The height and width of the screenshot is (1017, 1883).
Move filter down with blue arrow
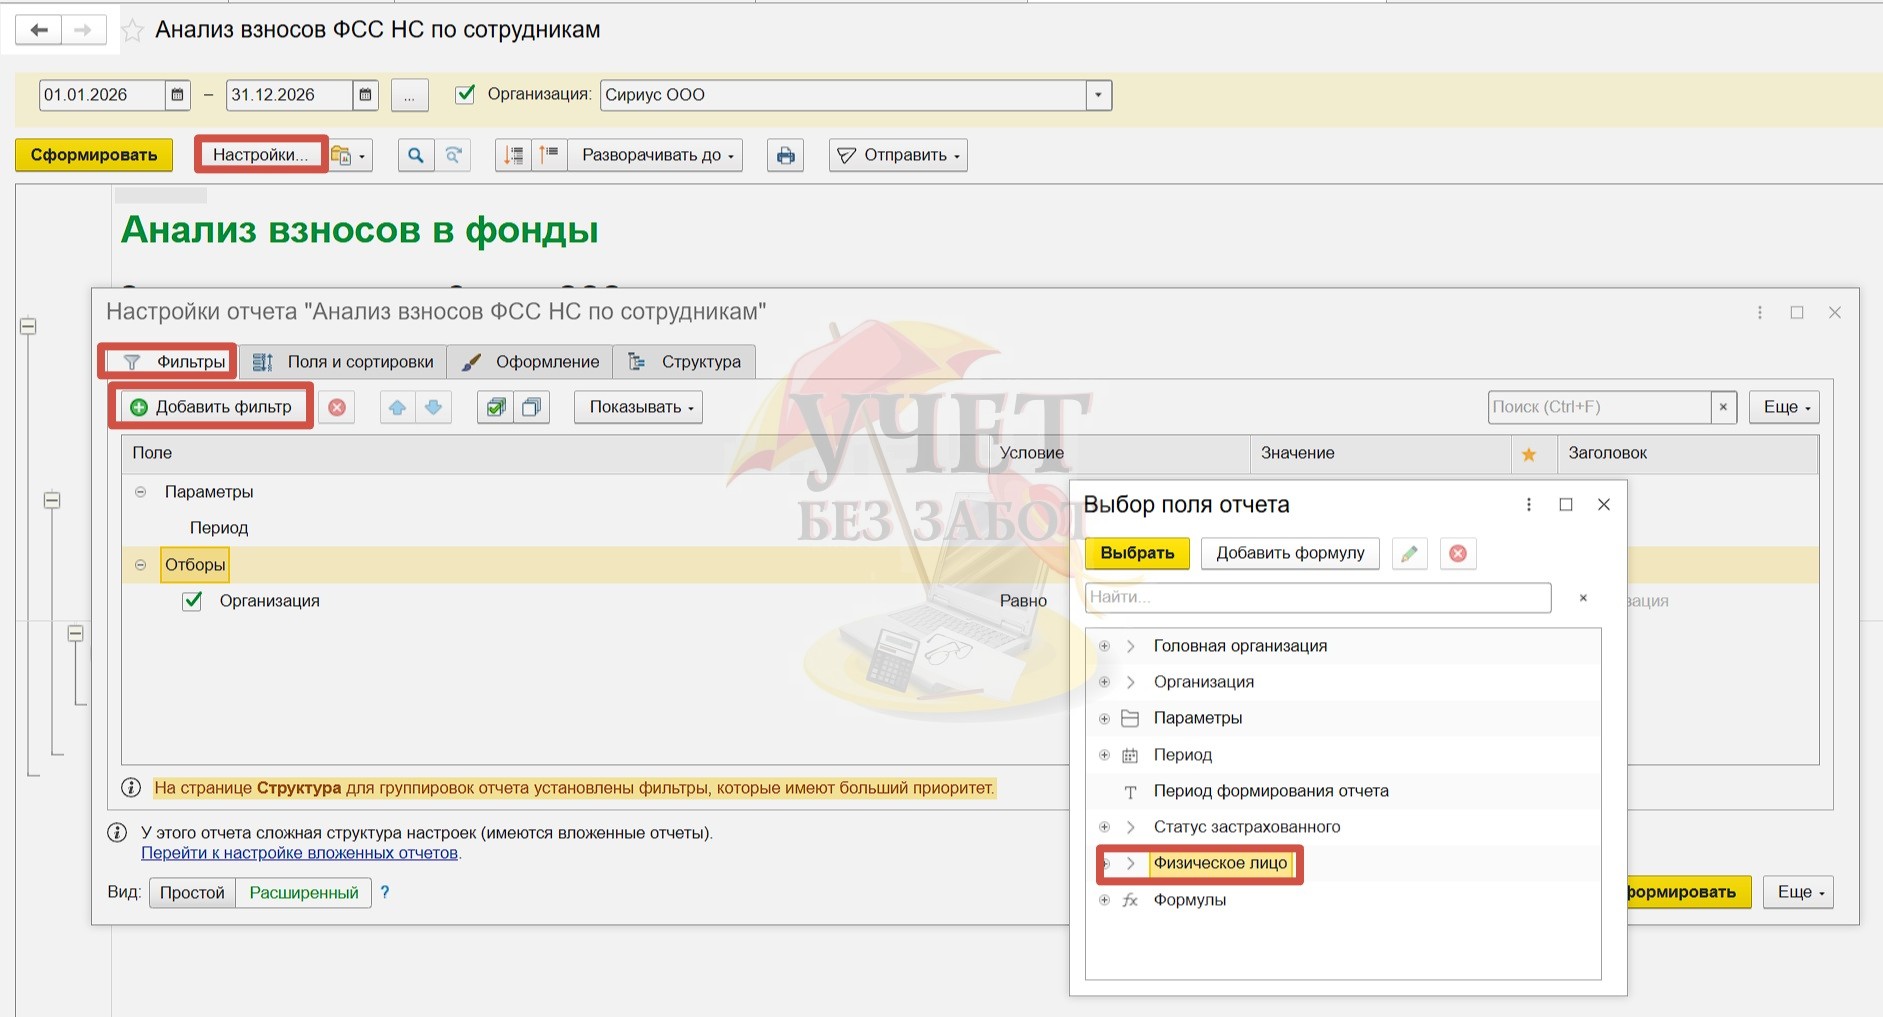click(433, 407)
